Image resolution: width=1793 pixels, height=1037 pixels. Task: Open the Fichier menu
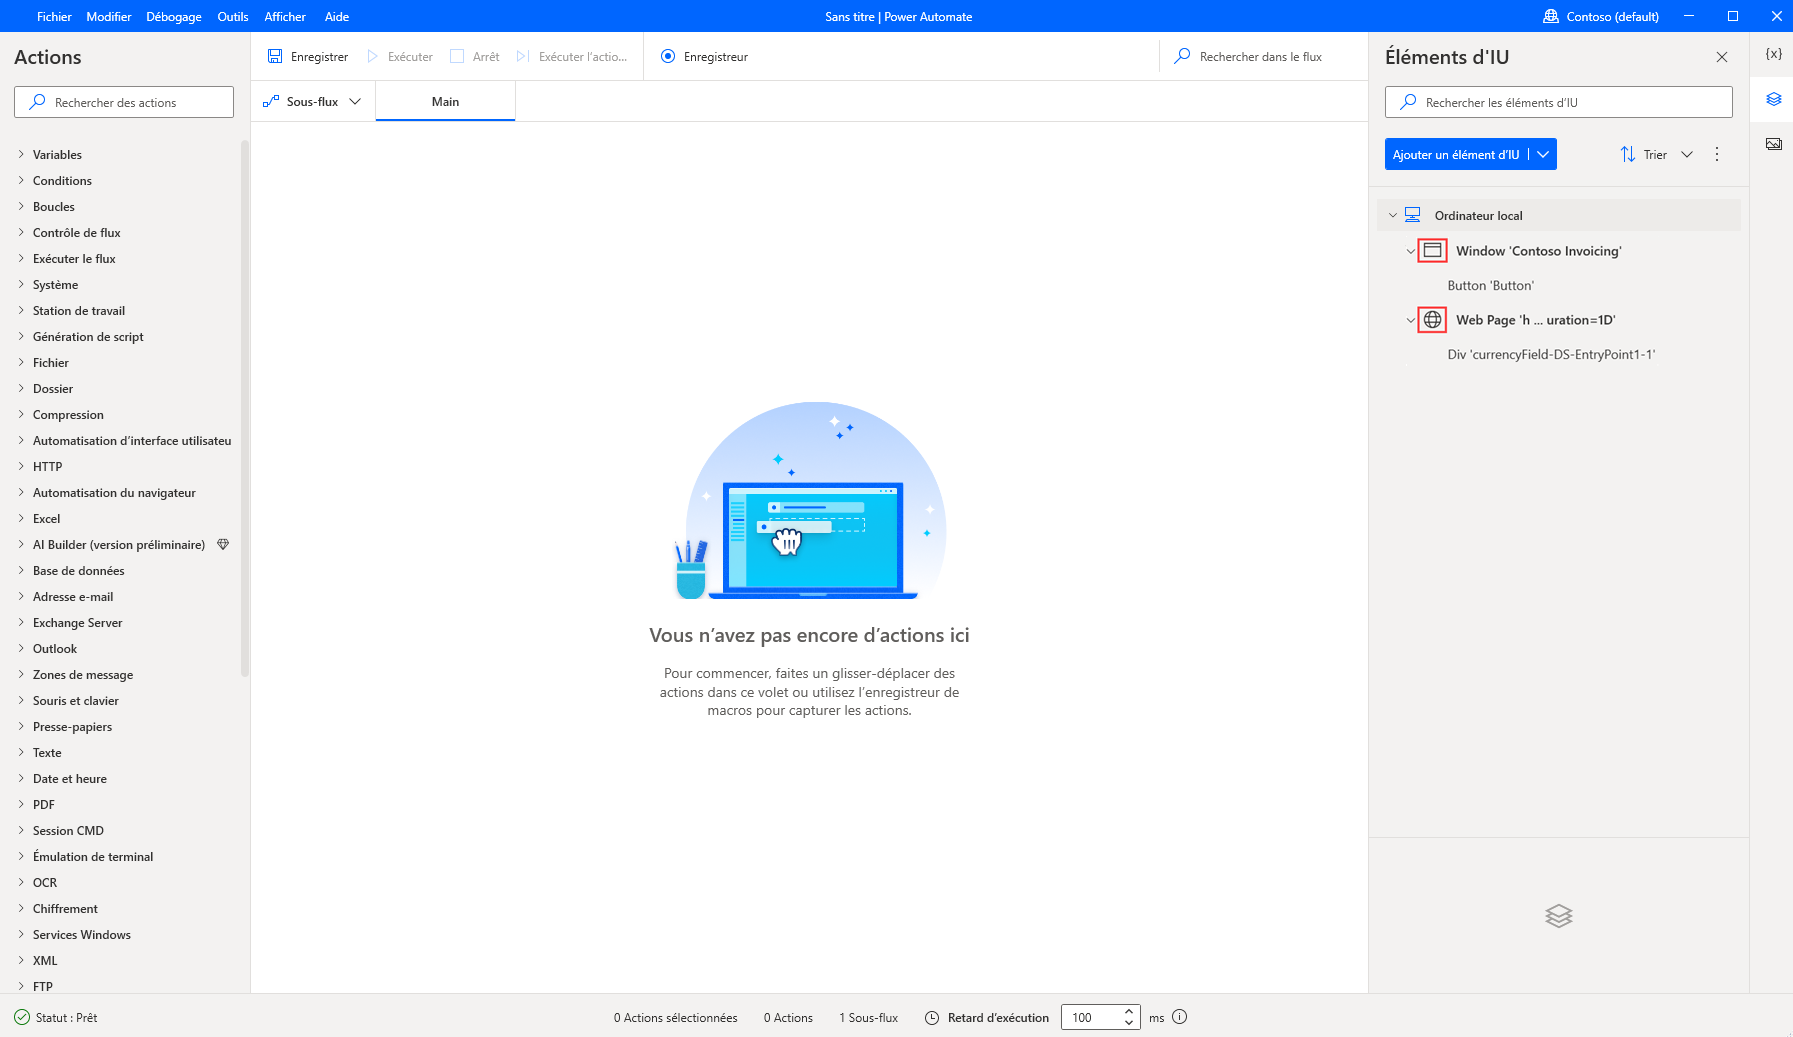(54, 16)
